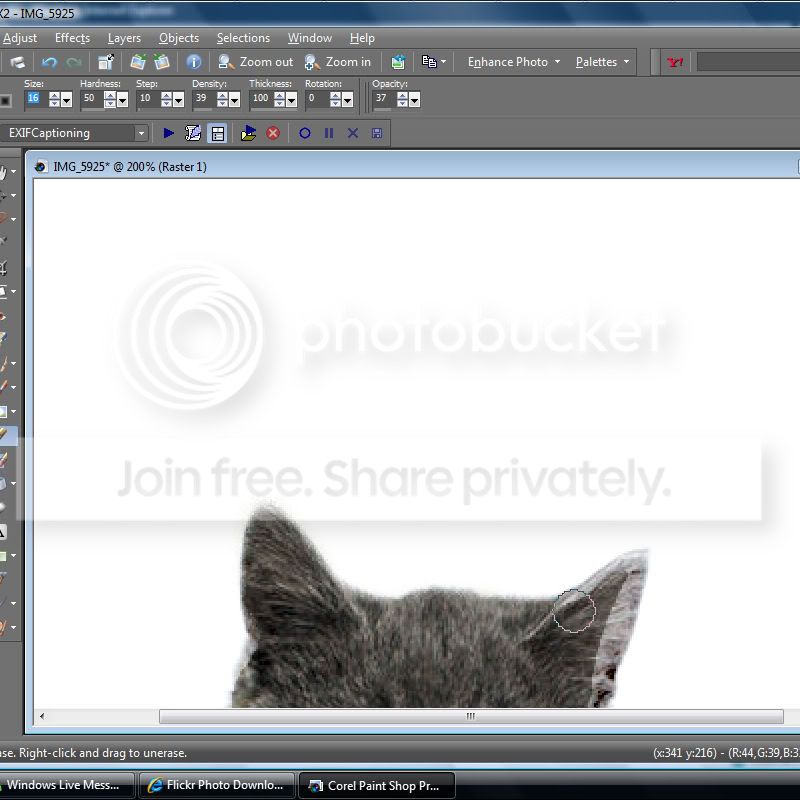Select the Pan hand tool
Viewport: 800px width, 800px height.
3,172
